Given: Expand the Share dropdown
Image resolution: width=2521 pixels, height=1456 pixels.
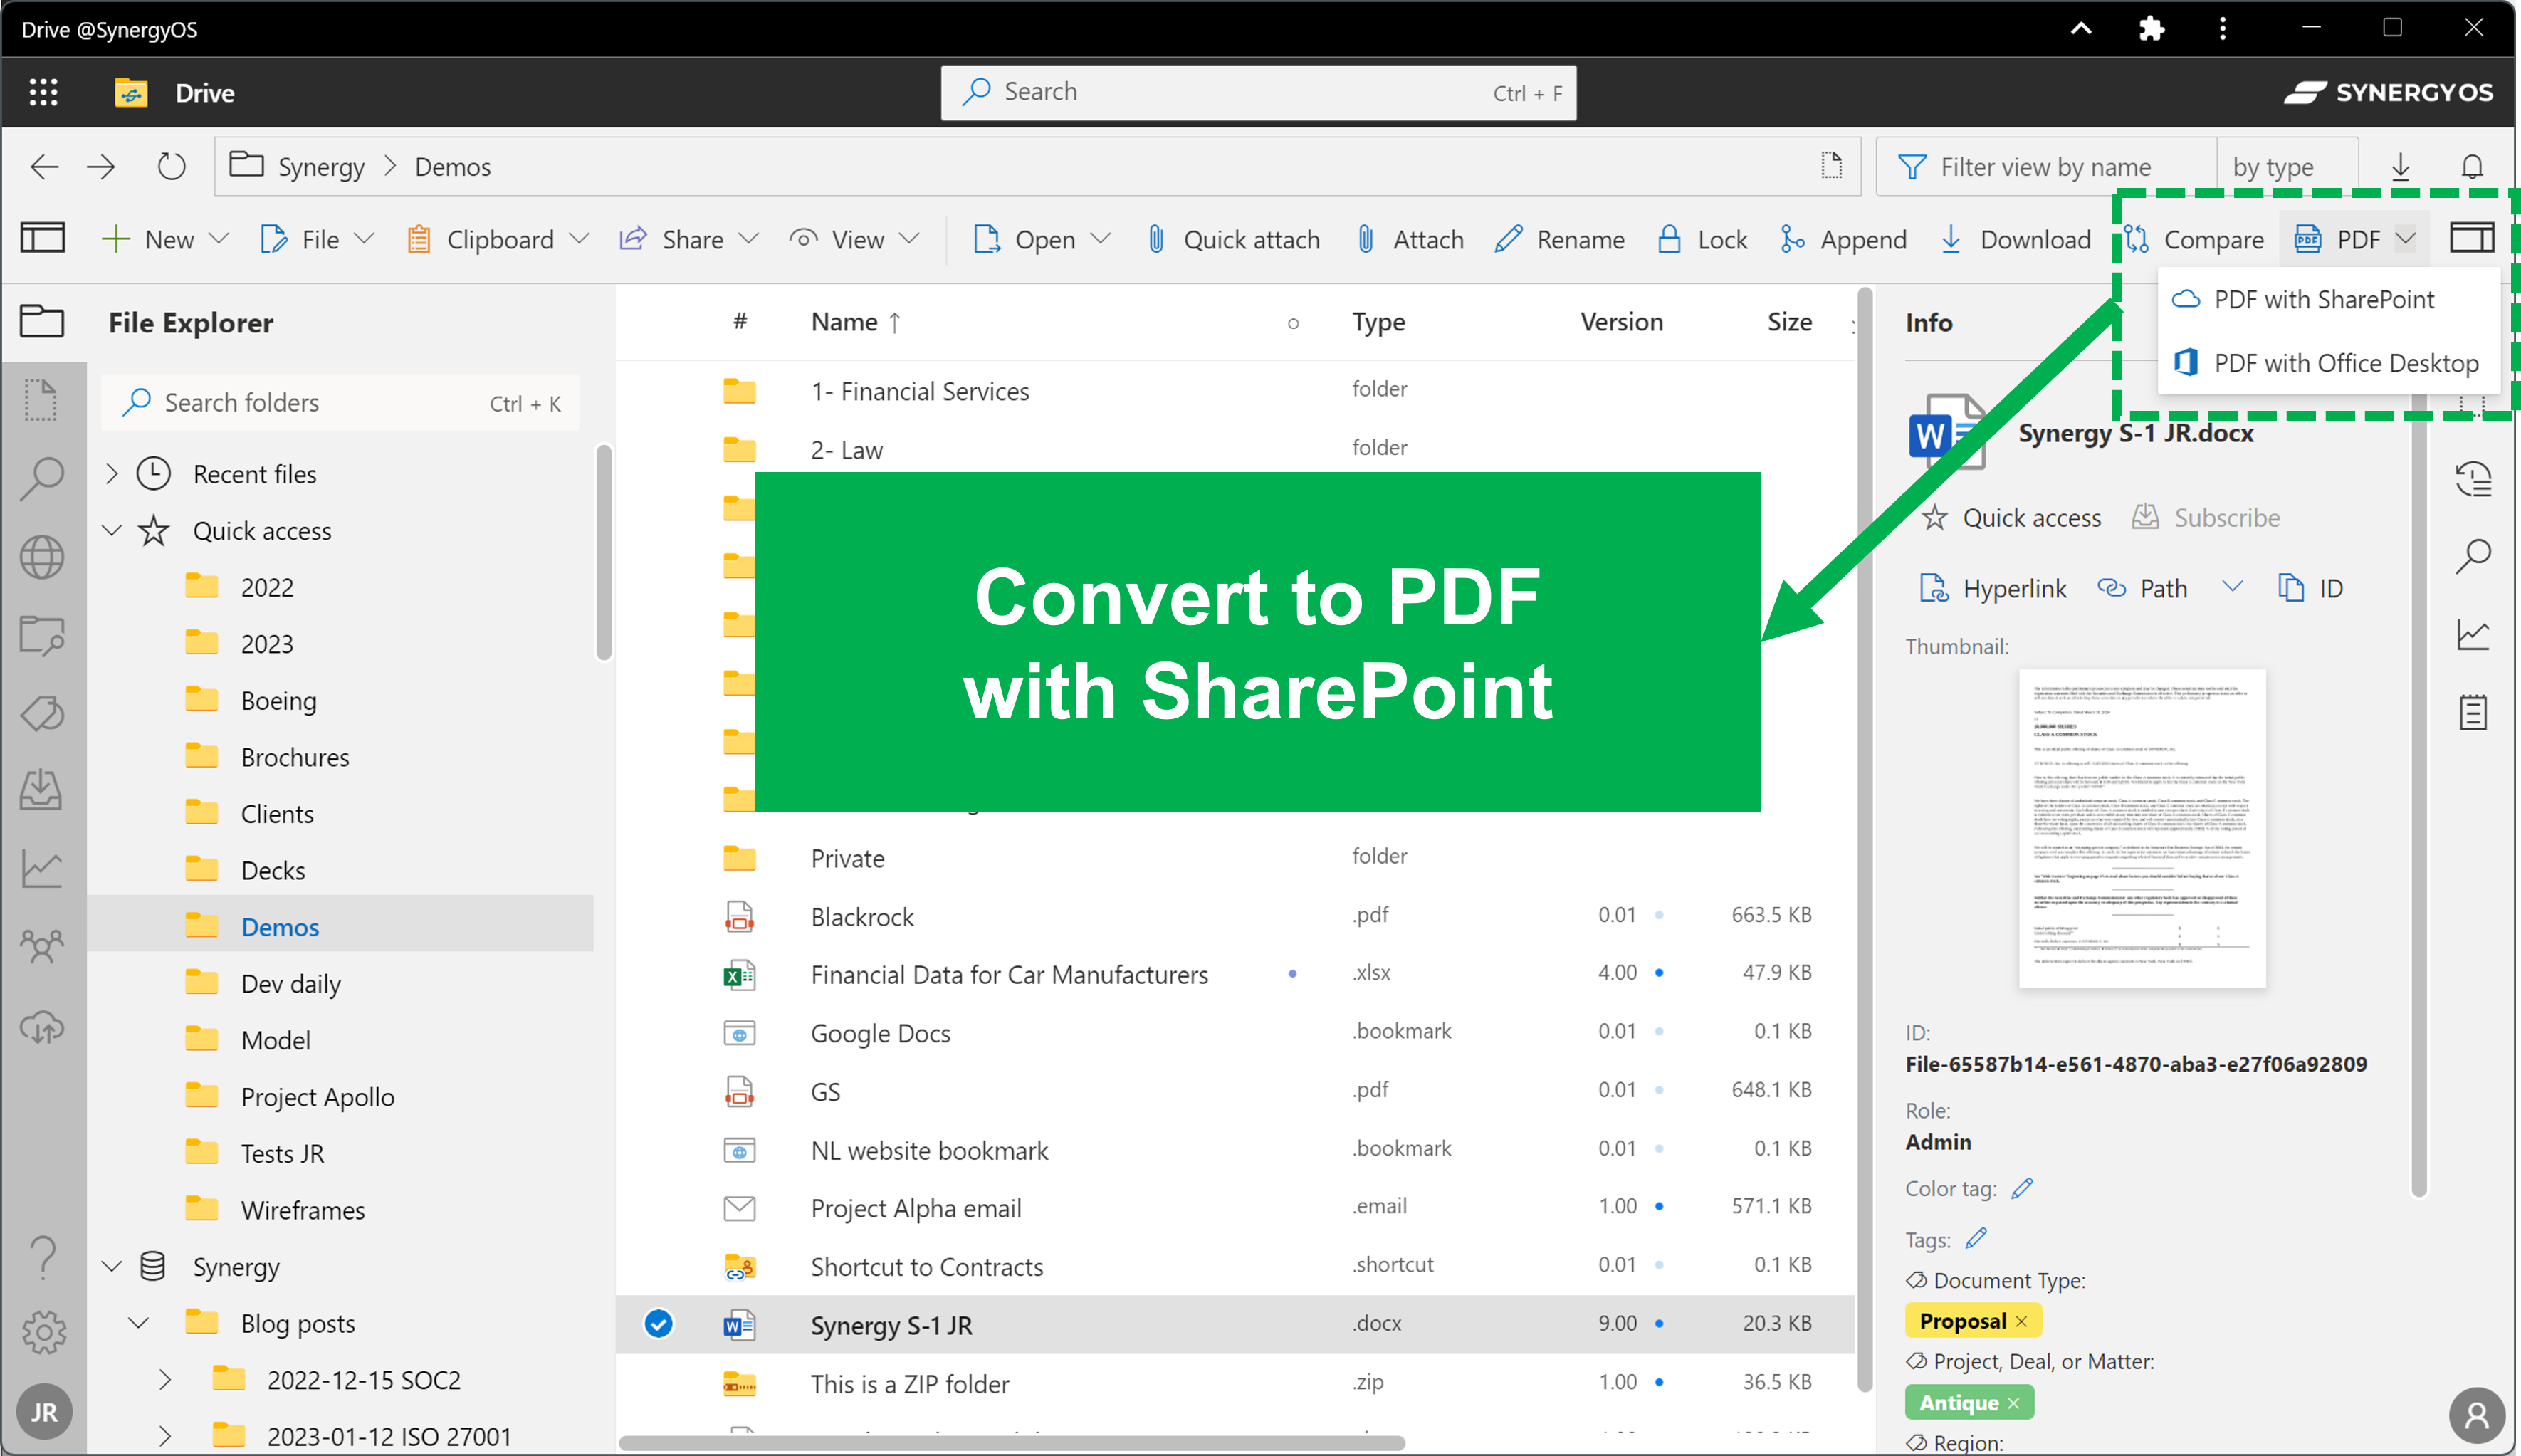Looking at the screenshot, I should point(749,239).
